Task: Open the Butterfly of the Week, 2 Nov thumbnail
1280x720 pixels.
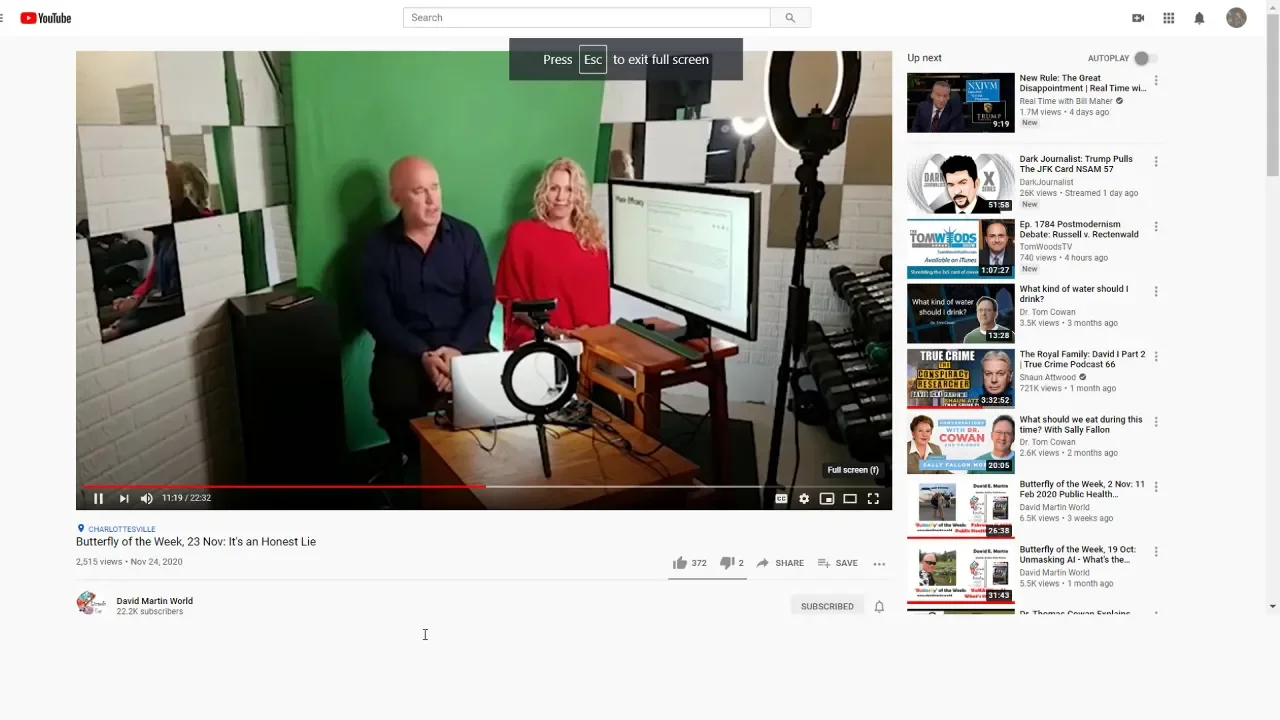Action: click(x=961, y=509)
